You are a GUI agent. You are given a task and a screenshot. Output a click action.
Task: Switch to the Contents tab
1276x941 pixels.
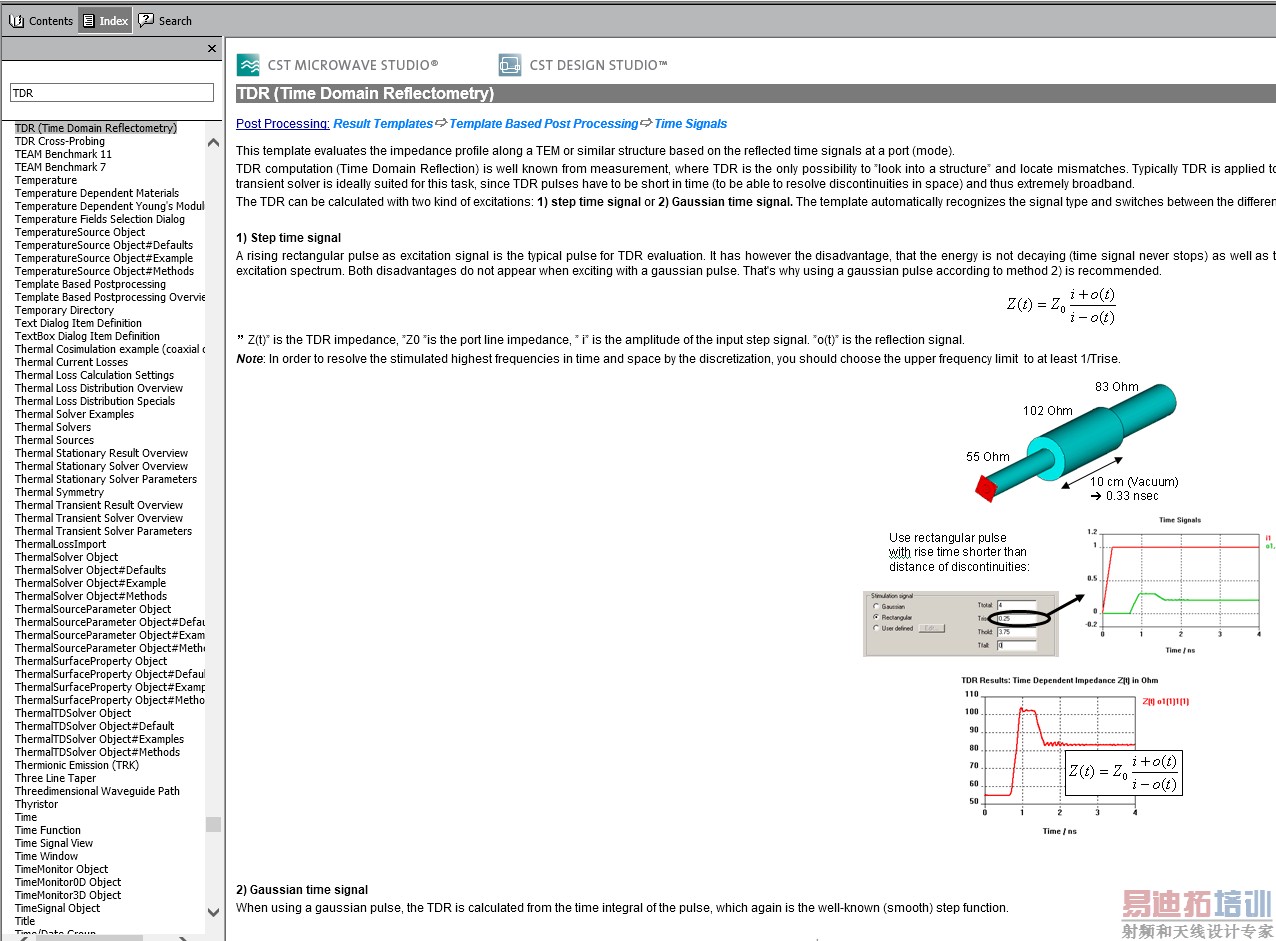pyautogui.click(x=41, y=21)
